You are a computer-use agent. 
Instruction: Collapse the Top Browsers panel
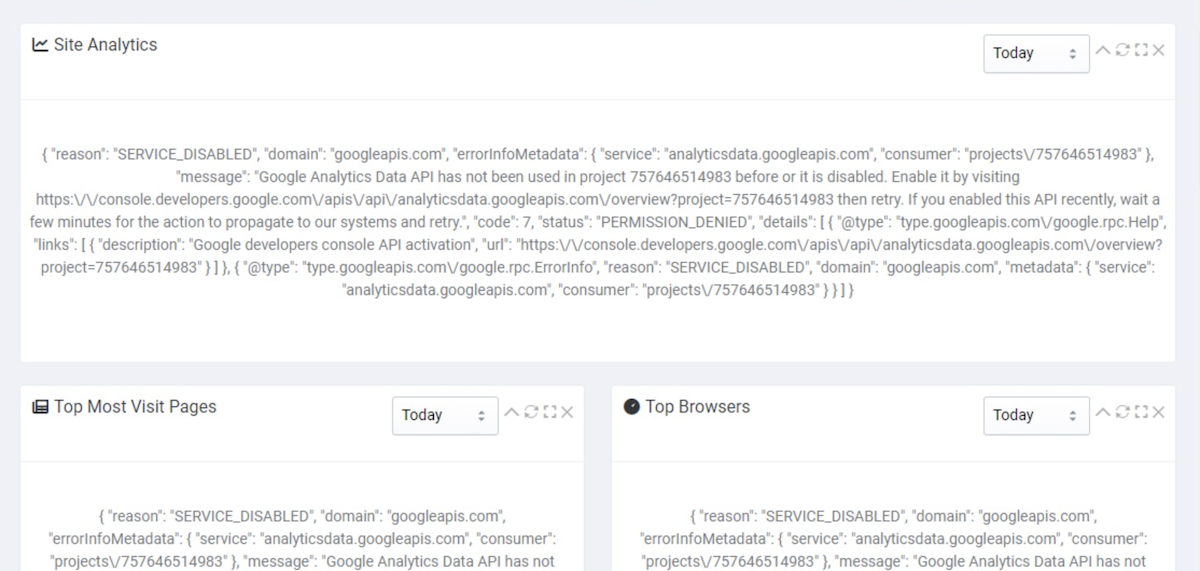1103,412
